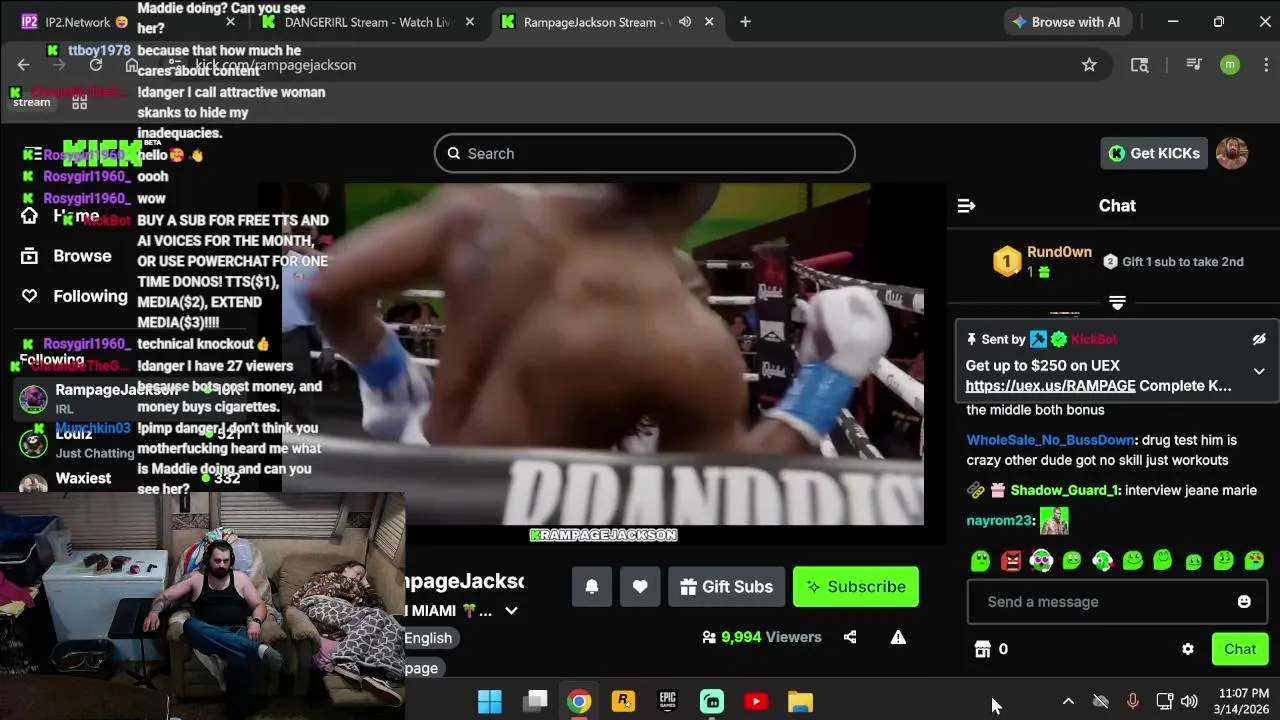Viewport: 1280px width, 720px height.
Task: Open Following in the Kick sidebar menu
Action: pyautogui.click(x=90, y=296)
